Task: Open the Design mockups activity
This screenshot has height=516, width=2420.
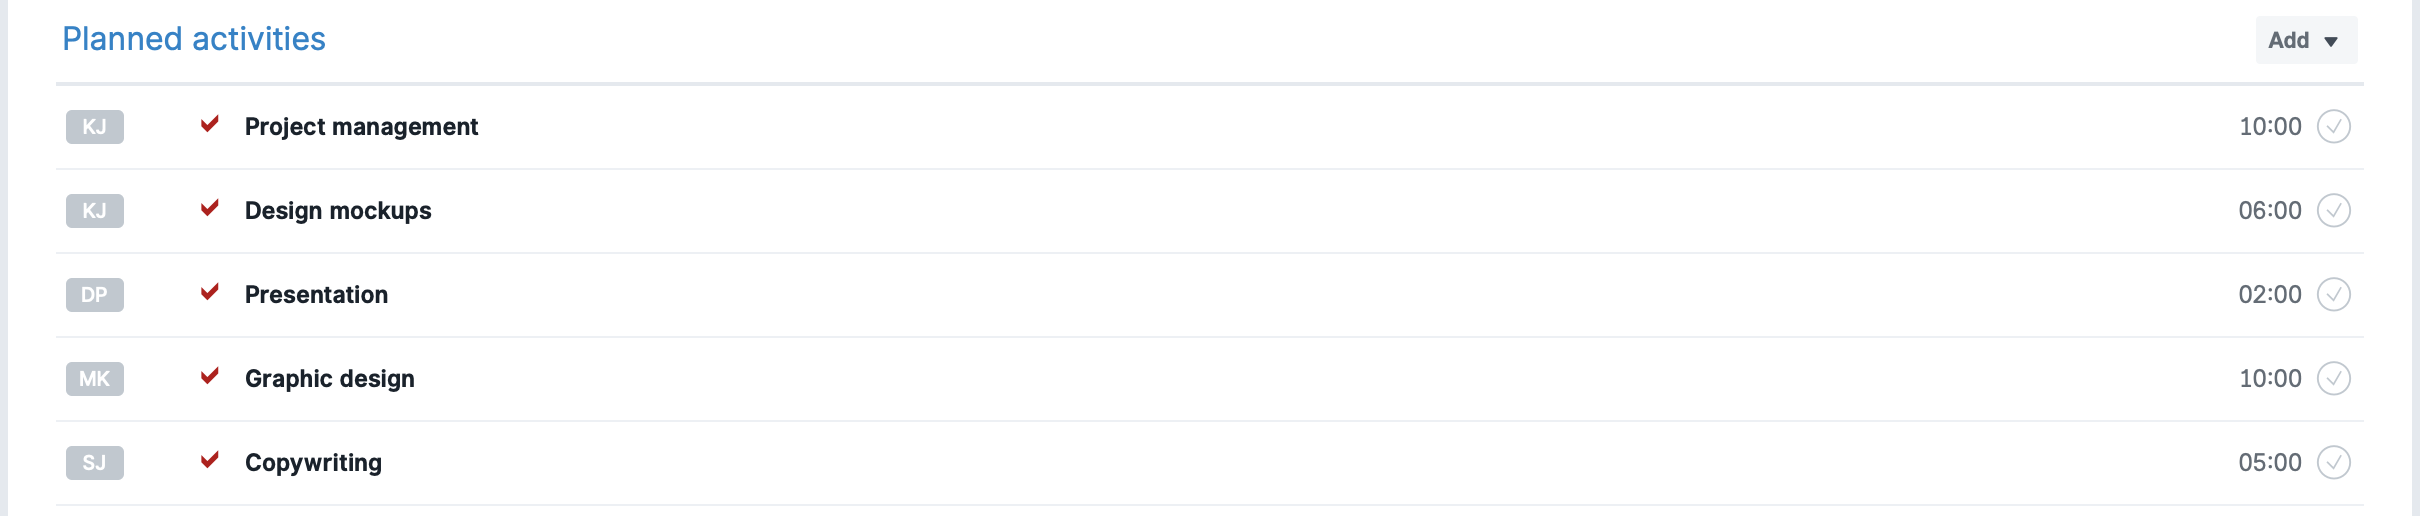Action: click(x=338, y=211)
